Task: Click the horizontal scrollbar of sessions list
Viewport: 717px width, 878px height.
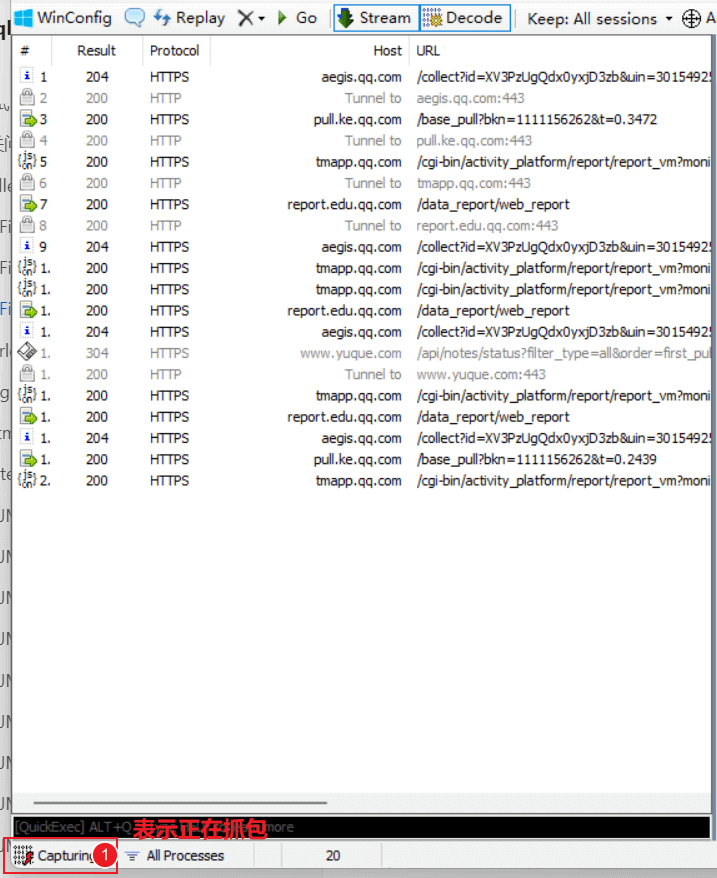Action: 180,802
